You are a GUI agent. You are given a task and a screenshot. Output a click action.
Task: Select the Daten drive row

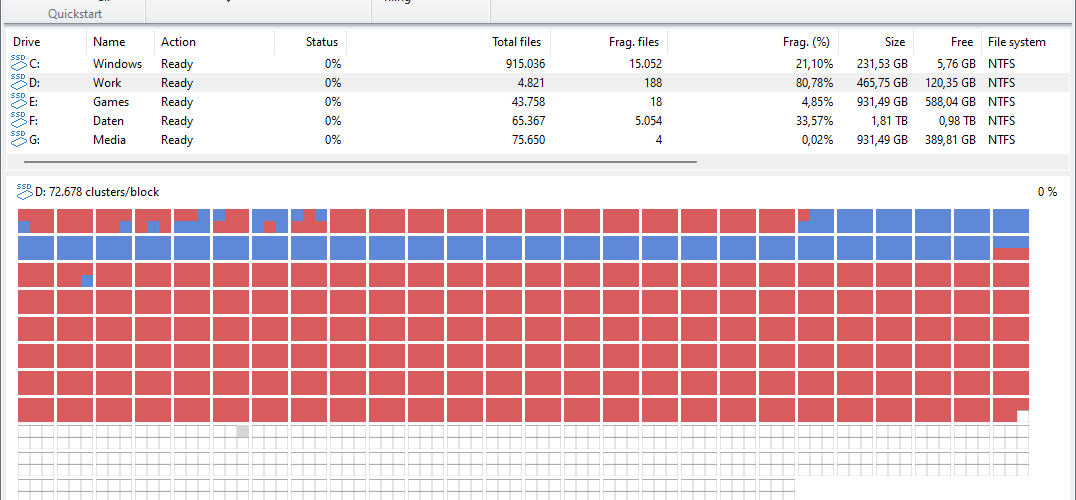(537, 121)
